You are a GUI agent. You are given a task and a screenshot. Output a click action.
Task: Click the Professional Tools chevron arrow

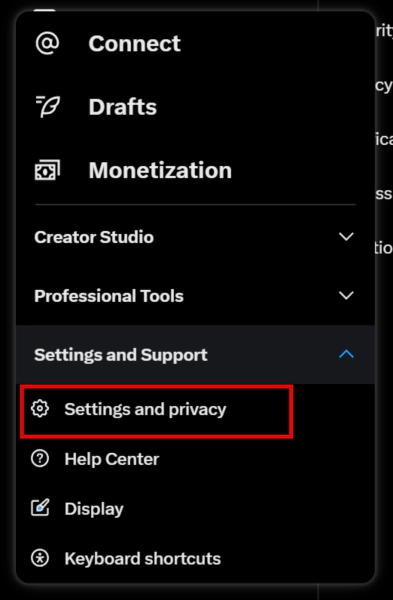click(346, 295)
